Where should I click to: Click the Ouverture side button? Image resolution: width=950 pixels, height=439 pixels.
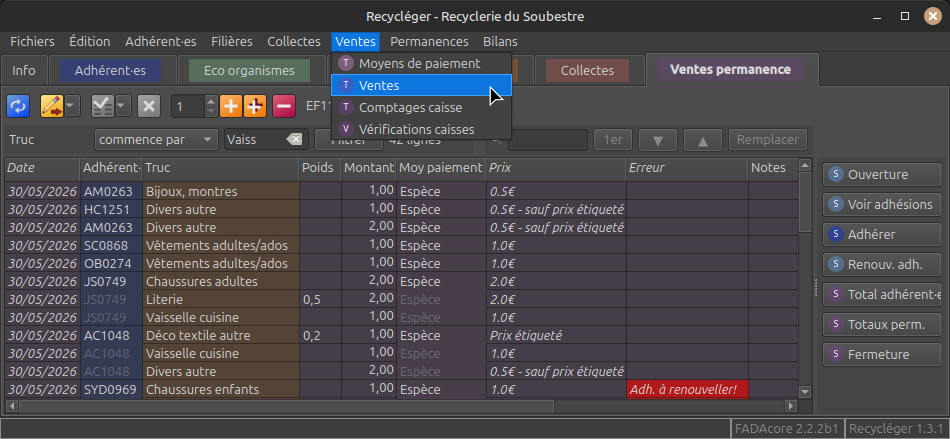(882, 174)
